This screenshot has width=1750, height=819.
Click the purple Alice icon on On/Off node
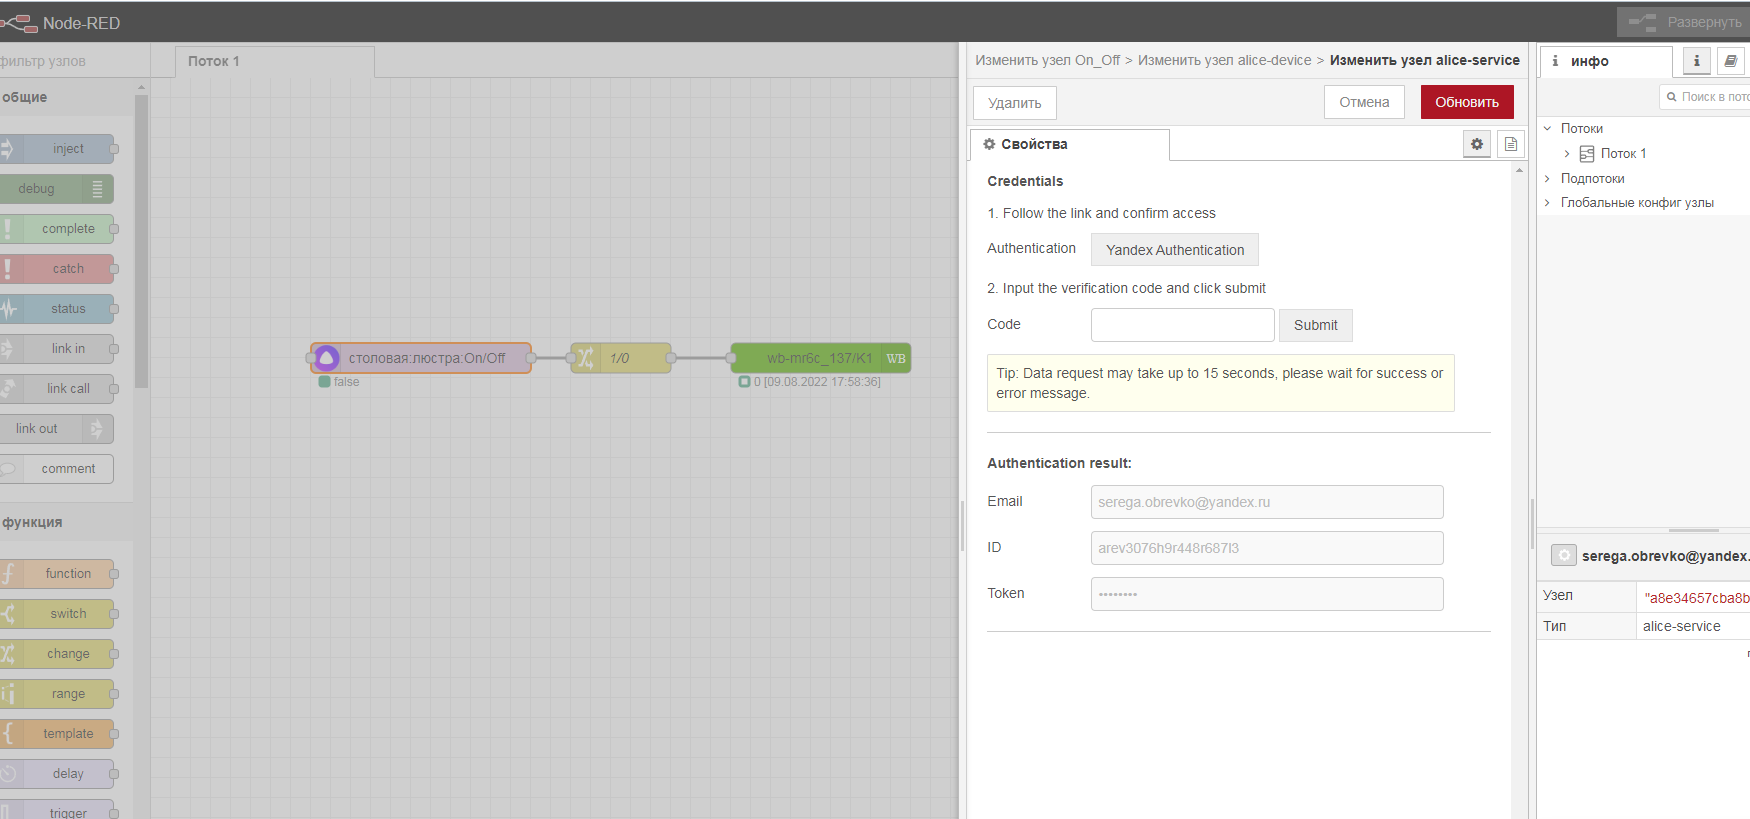pos(327,358)
